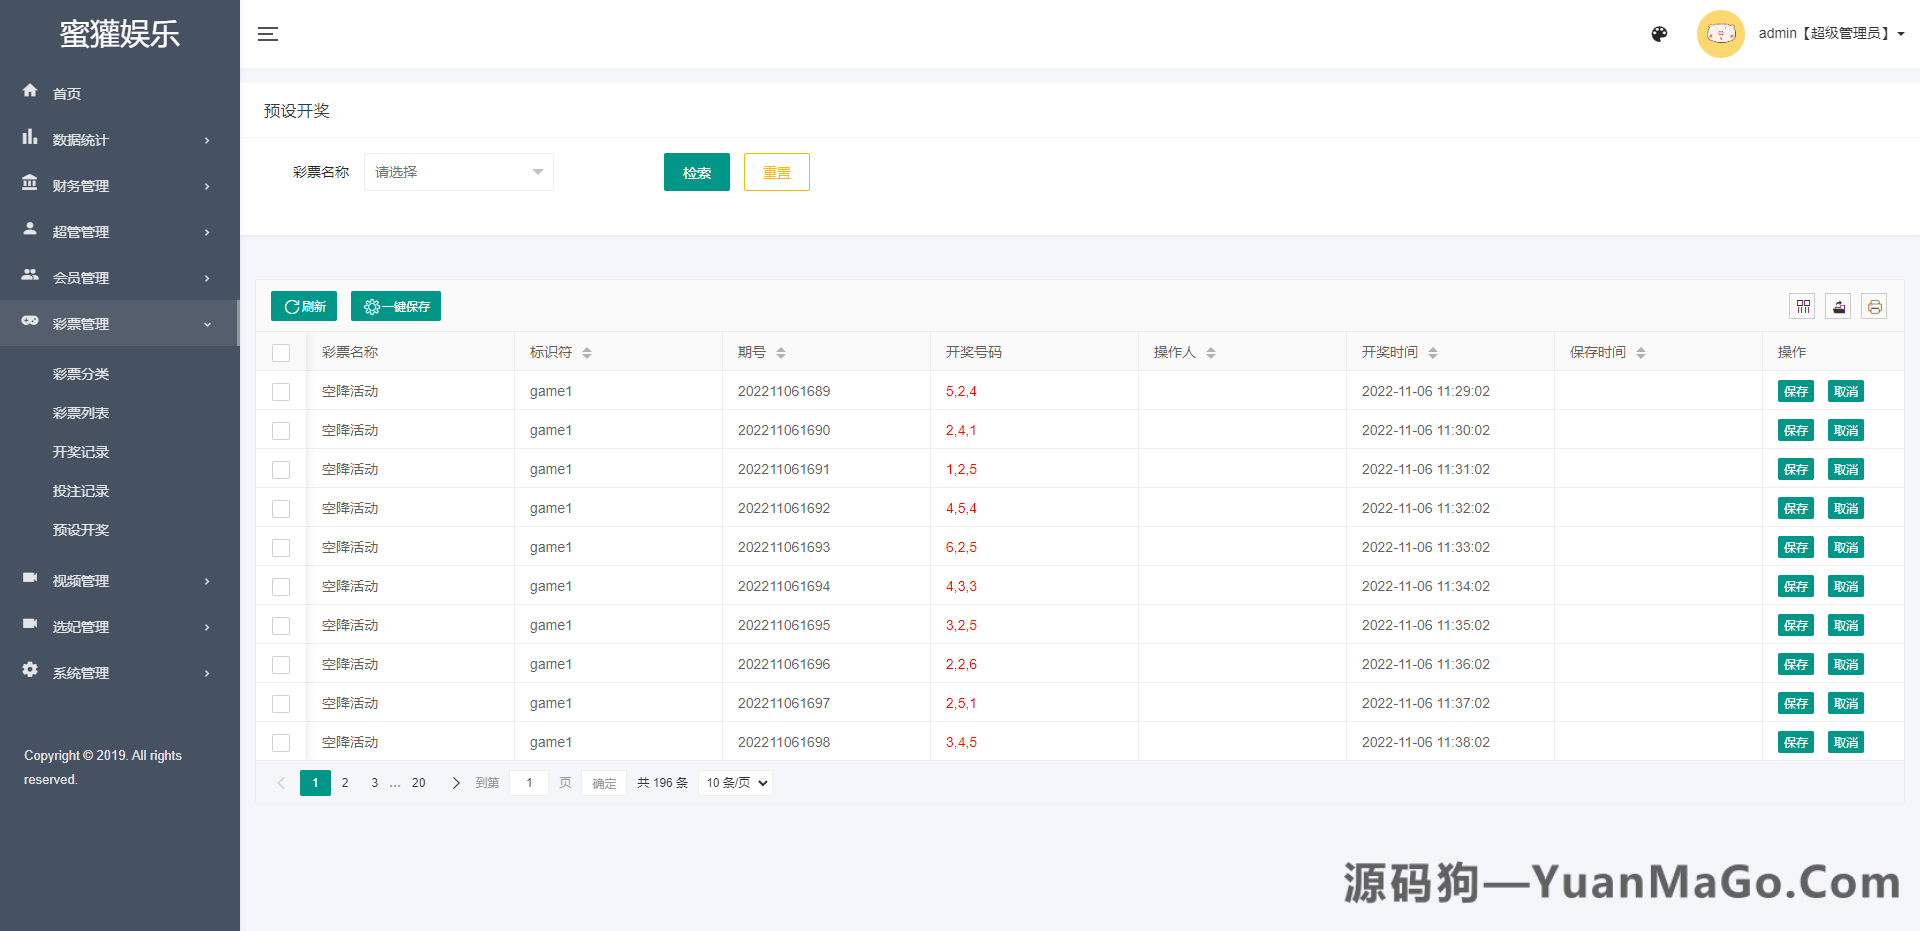The height and width of the screenshot is (931, 1920).
Task: Open the 彩票名称 select dropdown
Action: click(458, 172)
